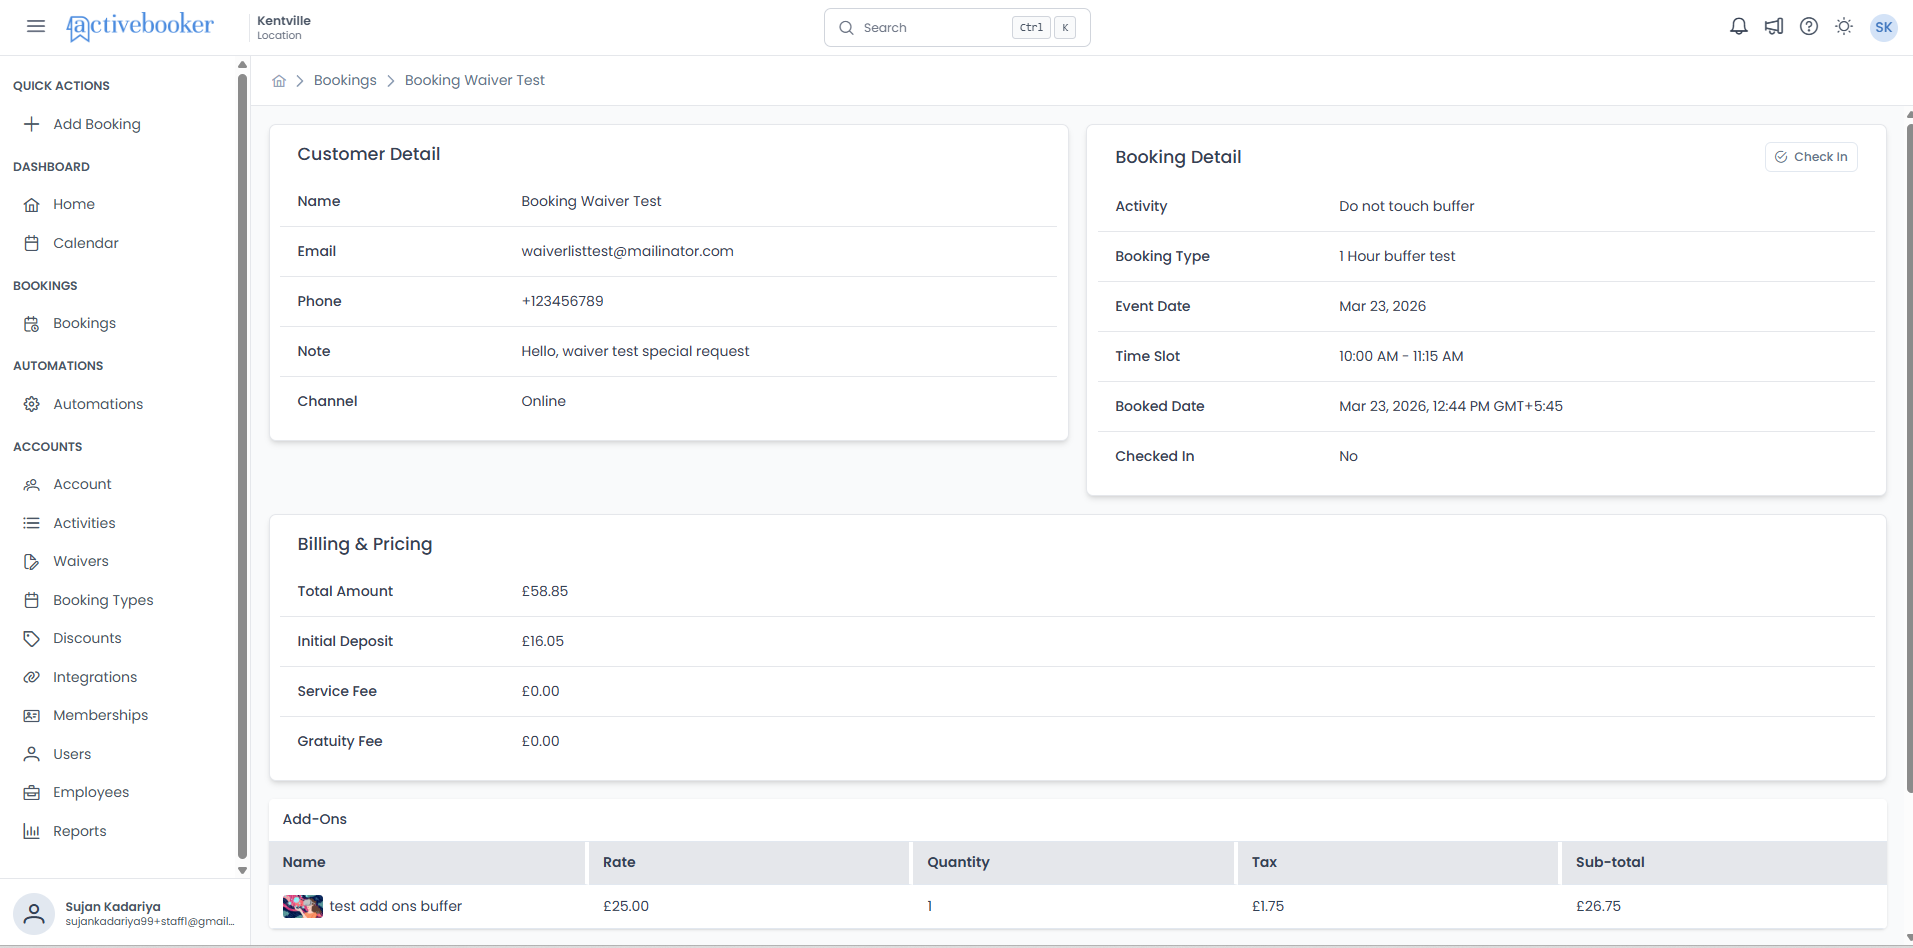Image resolution: width=1913 pixels, height=948 pixels.
Task: Click Sujan Kadariya profile name
Action: tap(113, 907)
